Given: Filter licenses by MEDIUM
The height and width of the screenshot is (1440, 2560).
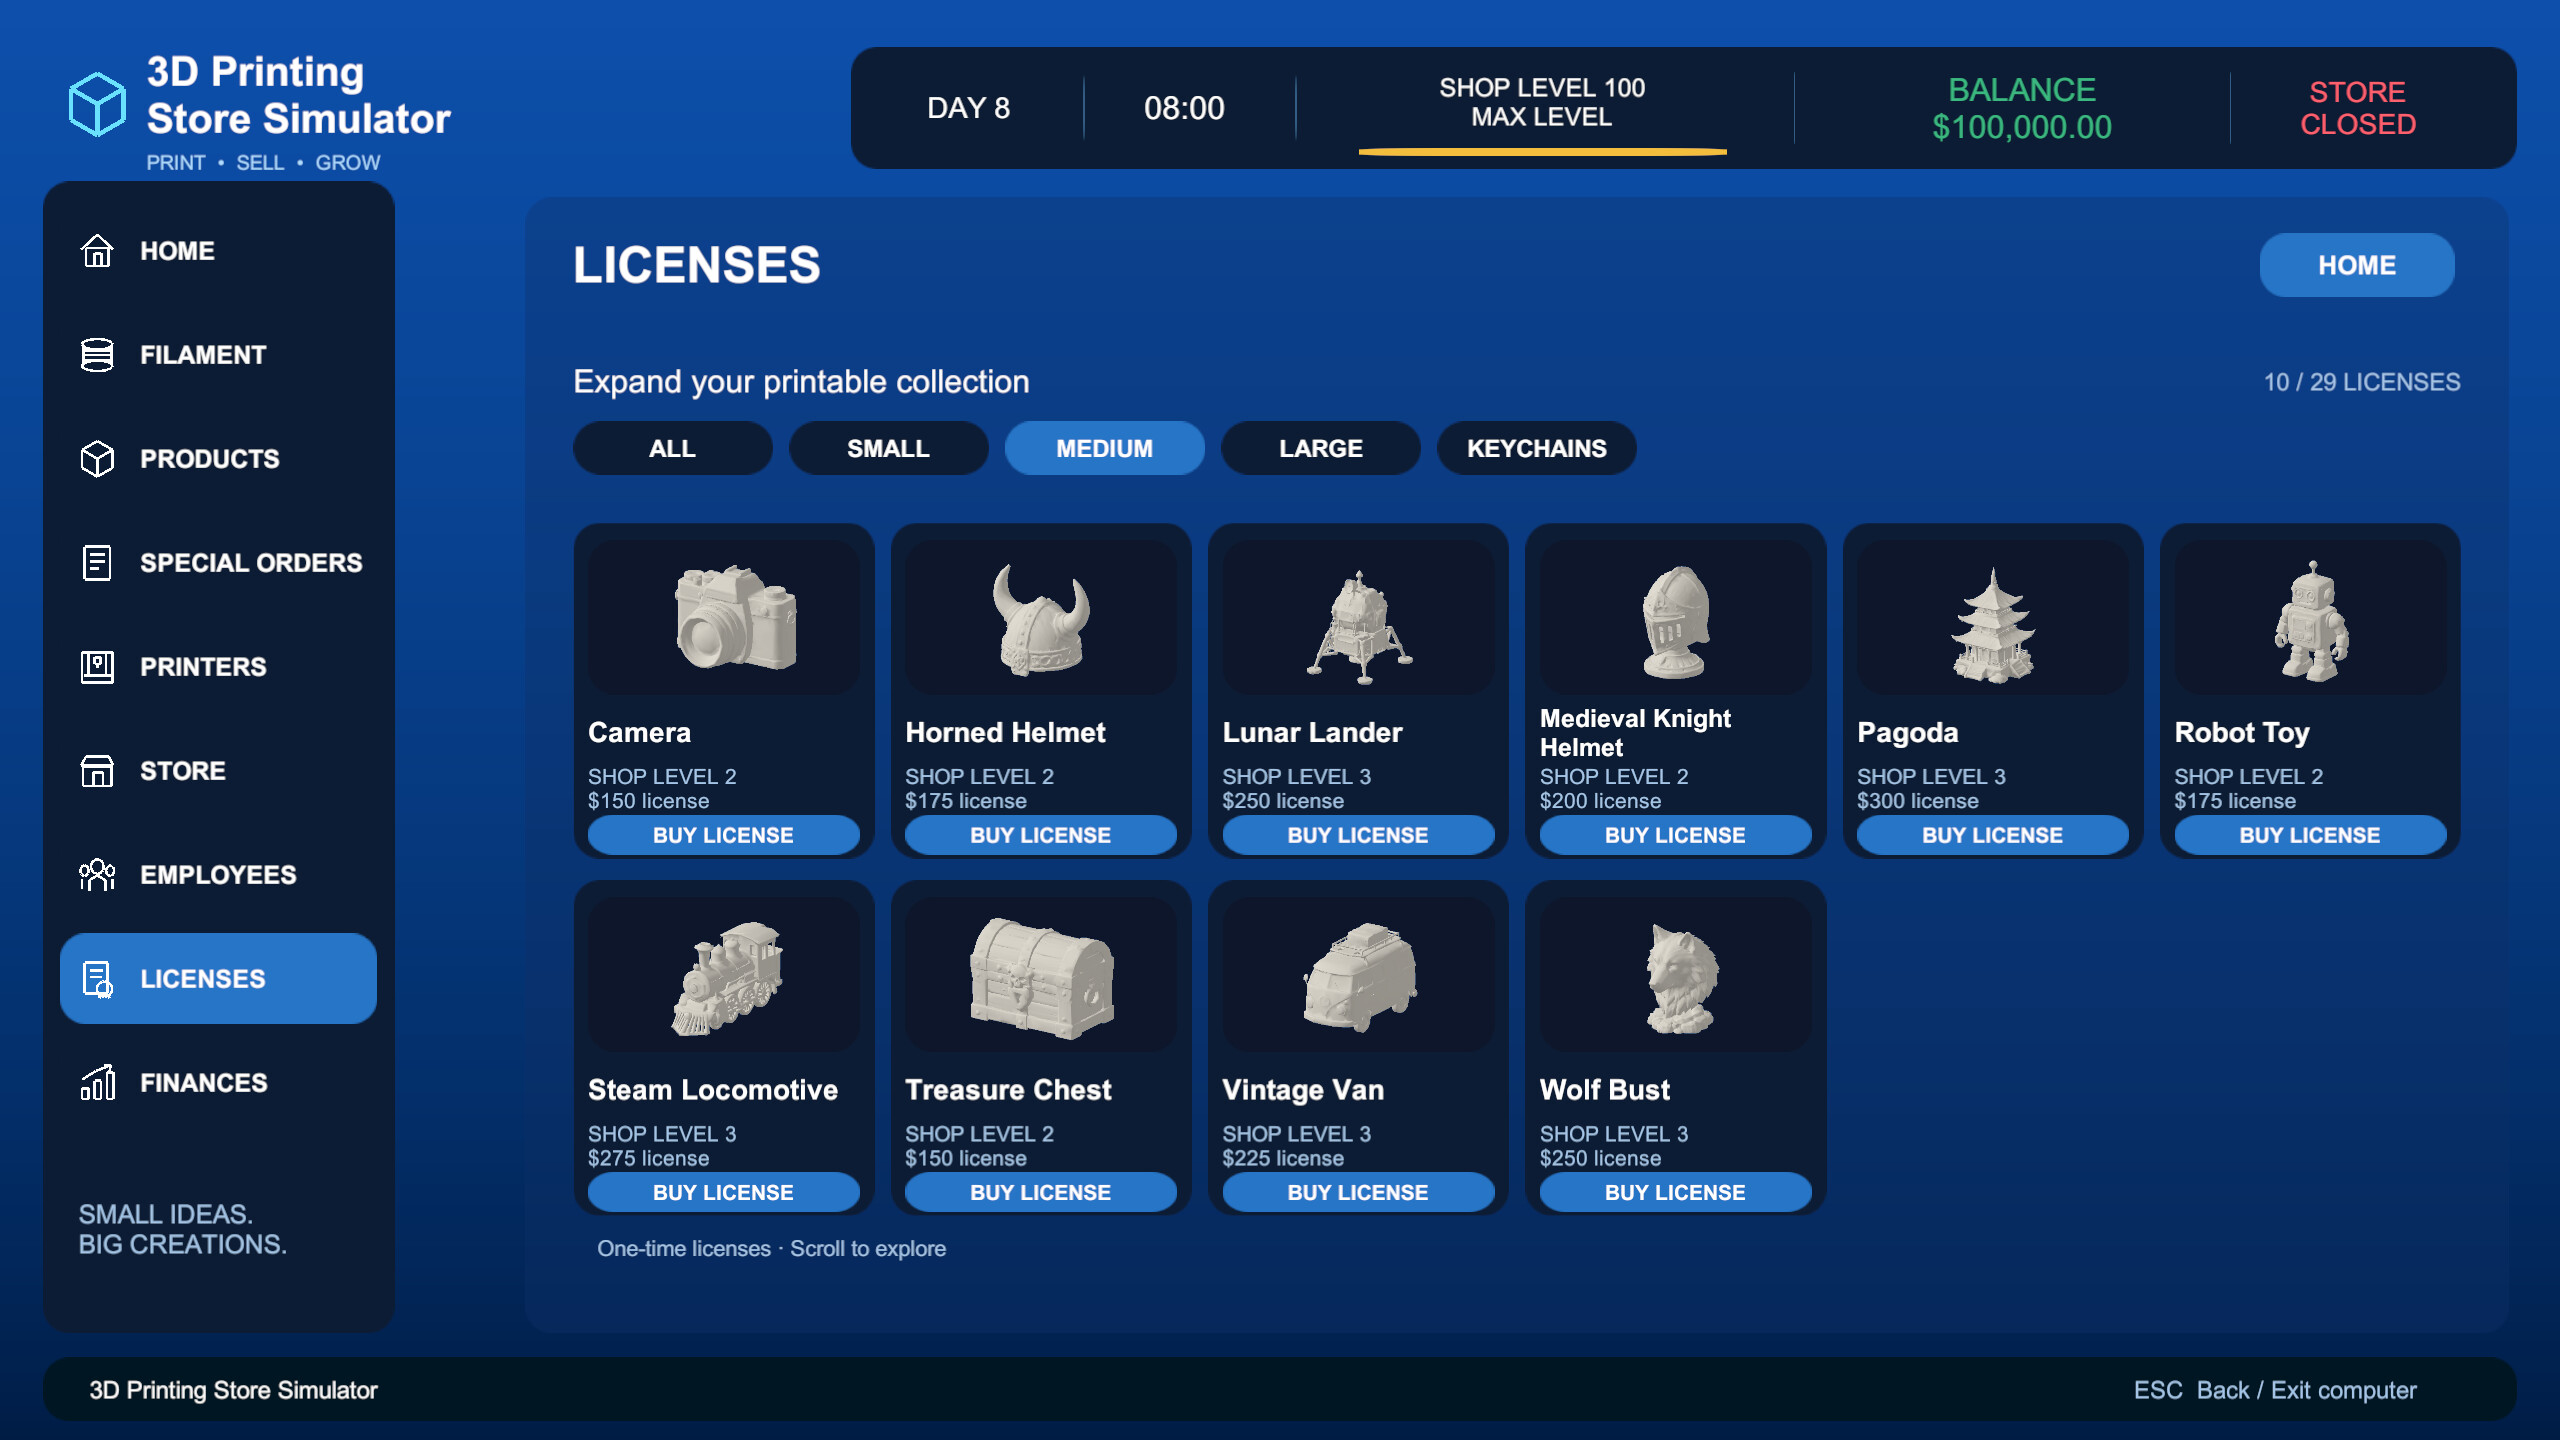Looking at the screenshot, I should point(1105,448).
